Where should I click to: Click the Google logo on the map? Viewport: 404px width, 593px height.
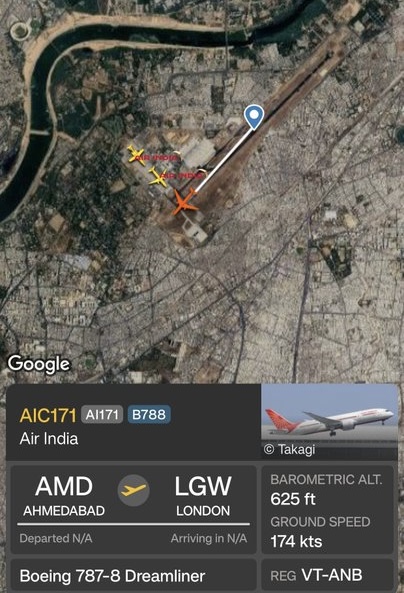39,364
